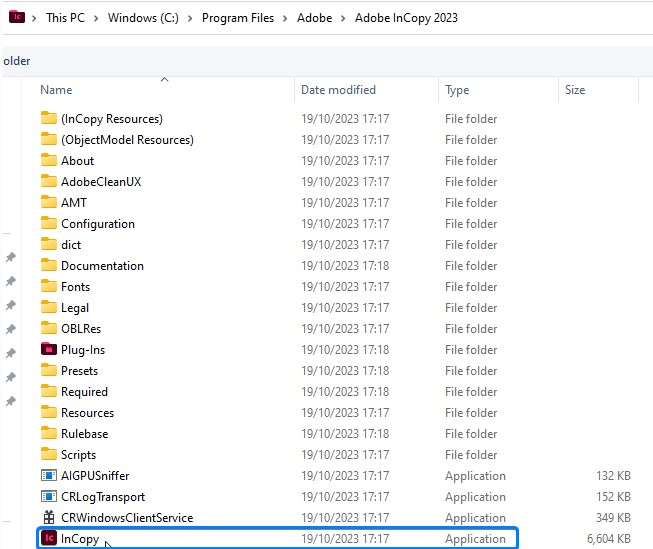Select the CRWindowsClientService application icon
The image size is (653, 549).
[x=49, y=517]
